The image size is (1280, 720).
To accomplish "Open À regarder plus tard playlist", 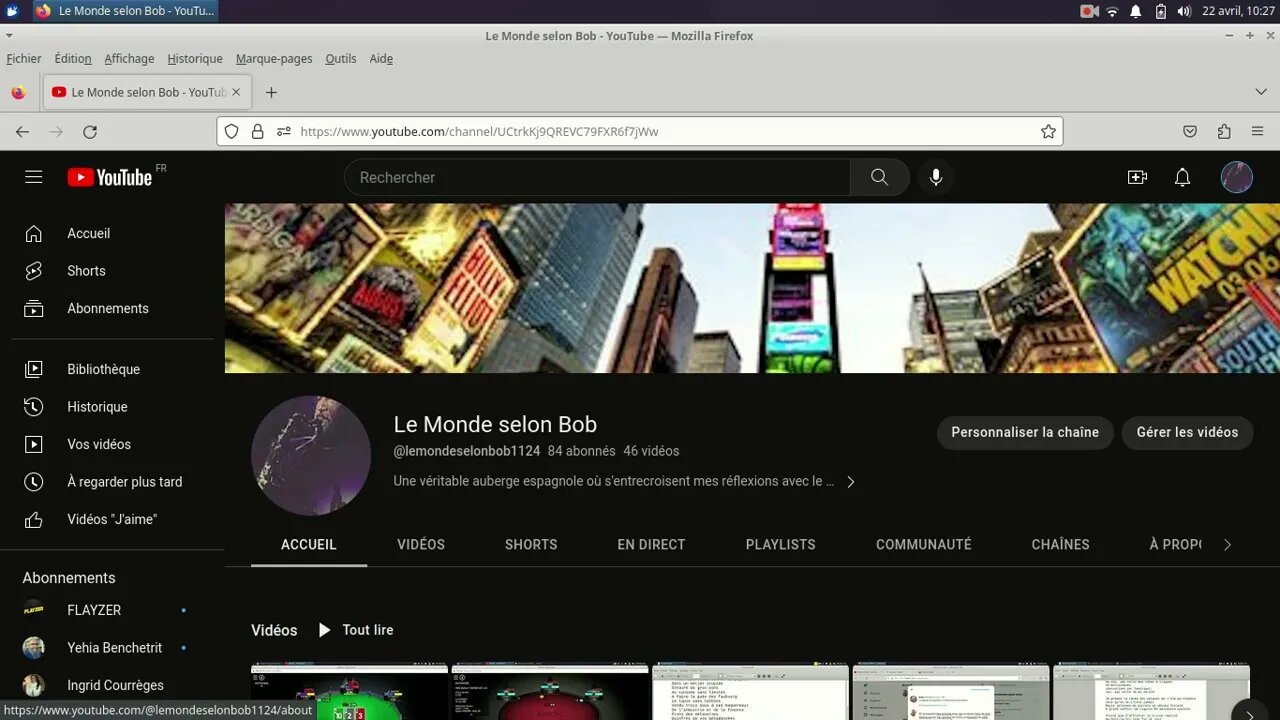I will point(112,482).
